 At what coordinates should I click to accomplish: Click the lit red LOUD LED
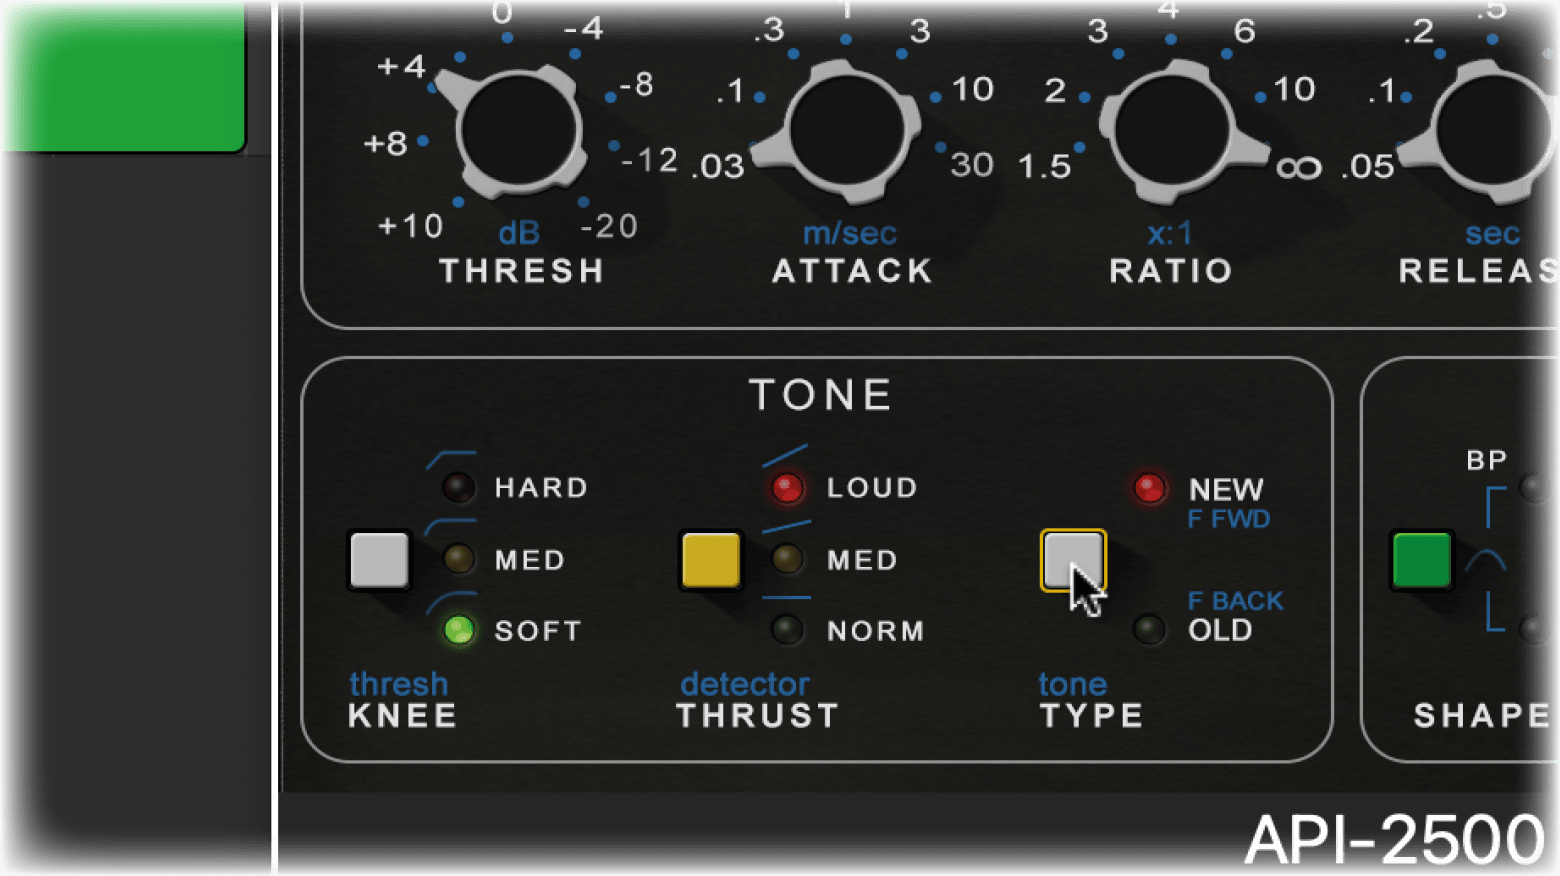pyautogui.click(x=787, y=487)
